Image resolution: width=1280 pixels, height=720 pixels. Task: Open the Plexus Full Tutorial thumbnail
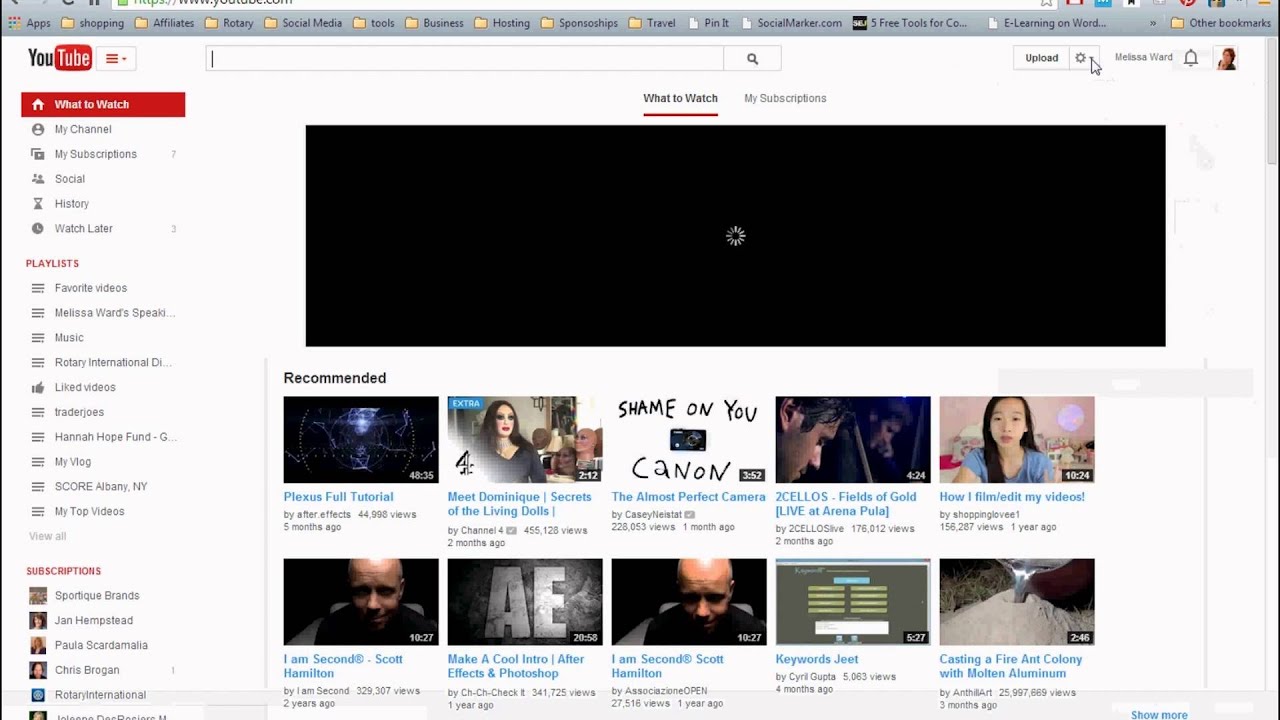click(x=361, y=440)
